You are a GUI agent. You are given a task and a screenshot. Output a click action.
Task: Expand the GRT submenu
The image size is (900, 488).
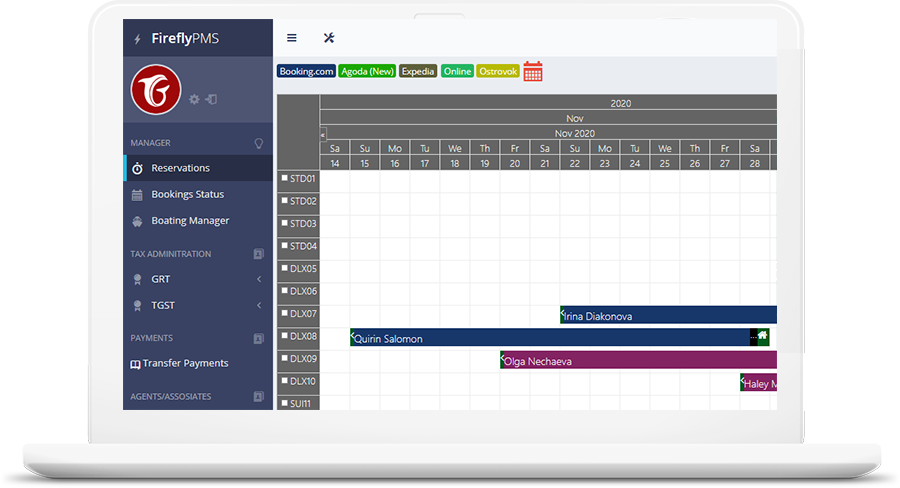259,279
